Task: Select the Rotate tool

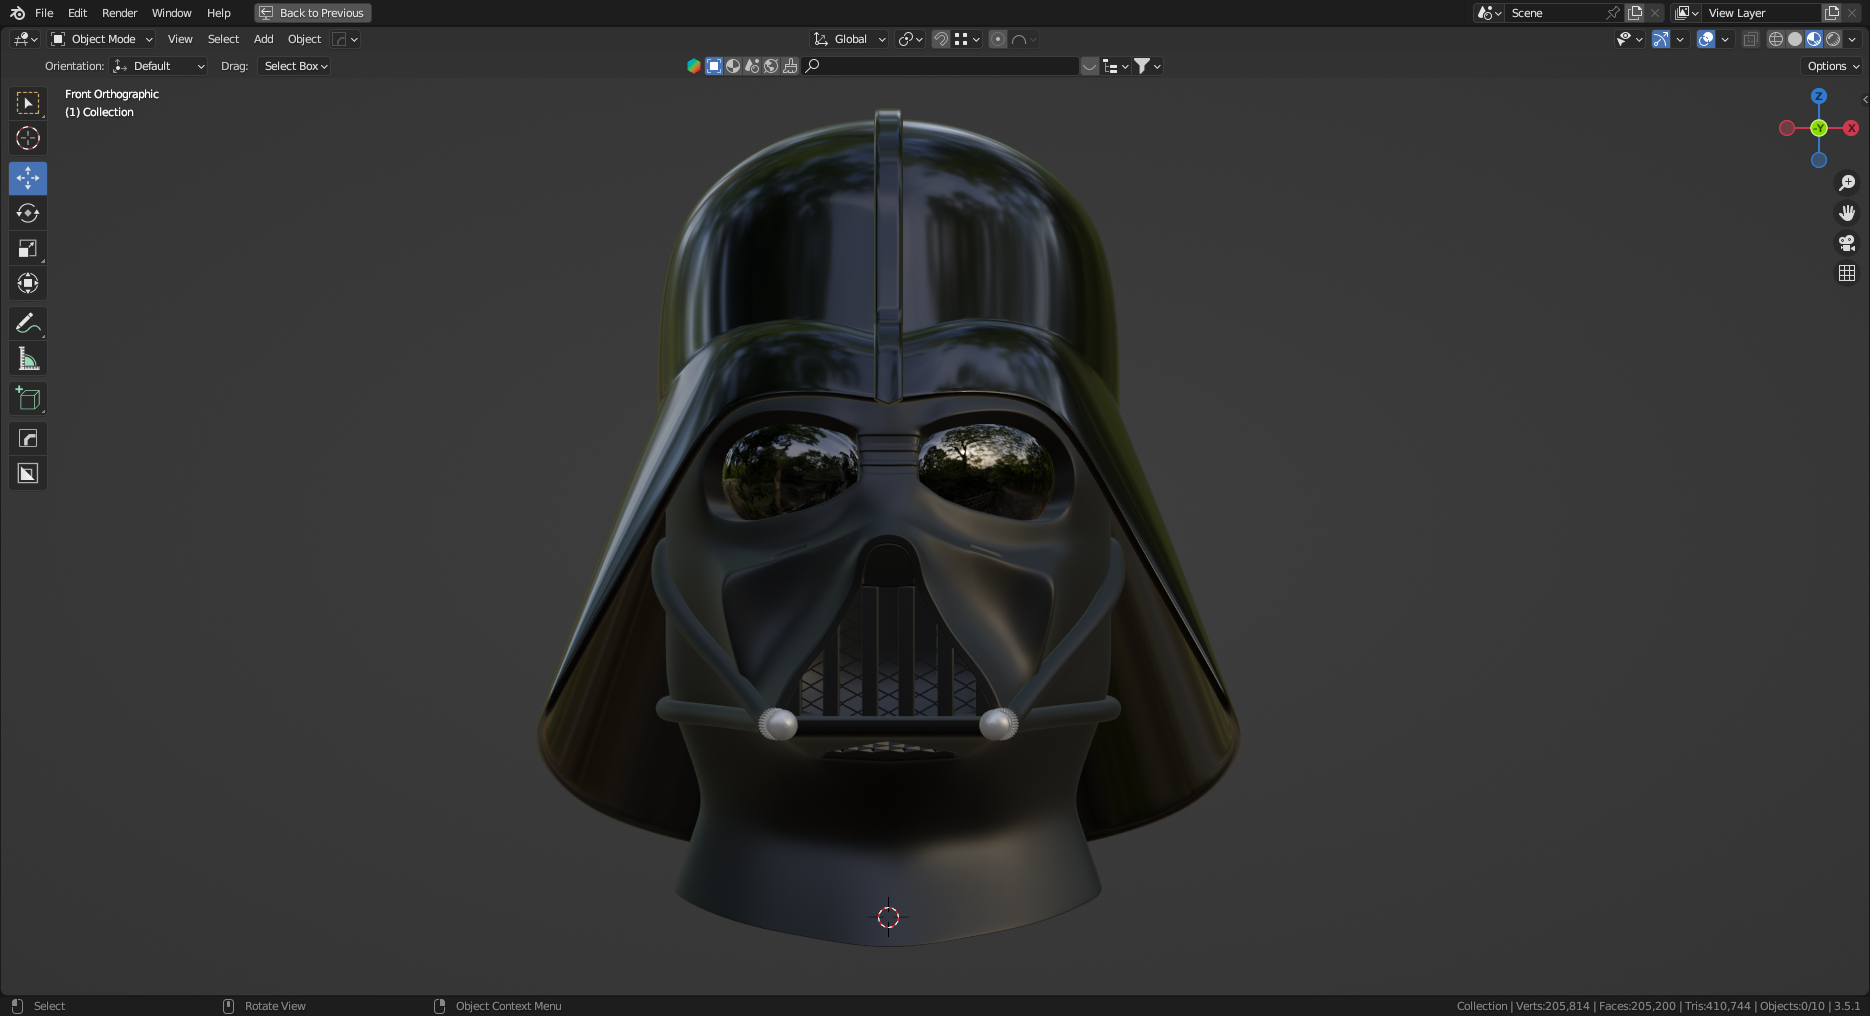Action: (x=28, y=213)
